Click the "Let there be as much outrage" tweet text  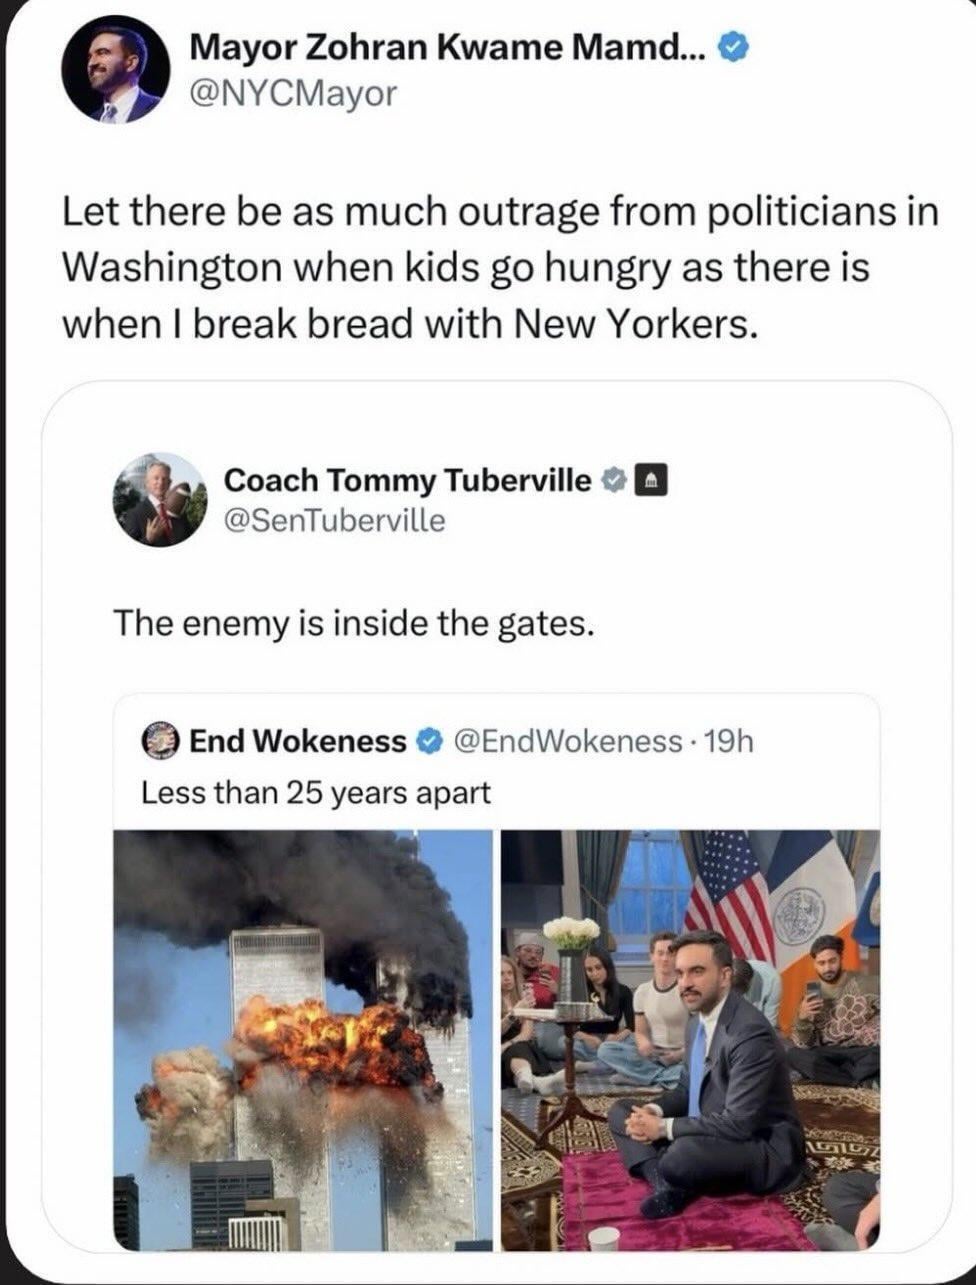500,268
